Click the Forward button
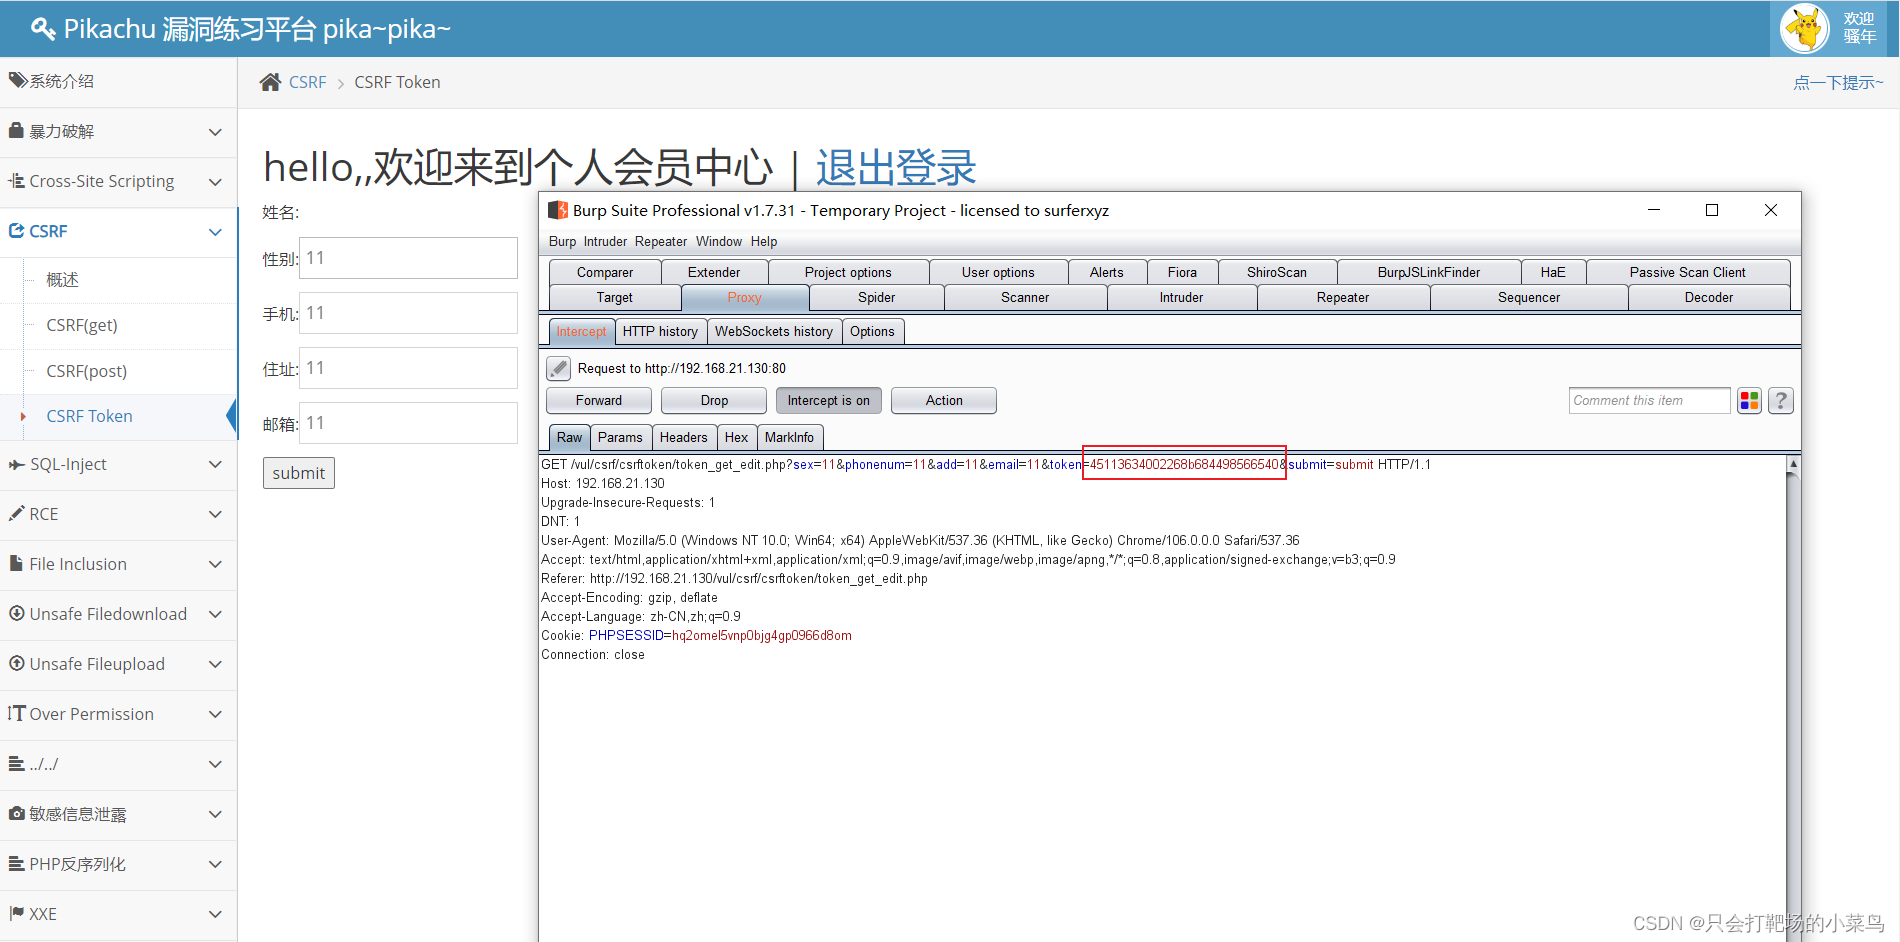Viewport: 1900px width, 942px height. [x=599, y=401]
